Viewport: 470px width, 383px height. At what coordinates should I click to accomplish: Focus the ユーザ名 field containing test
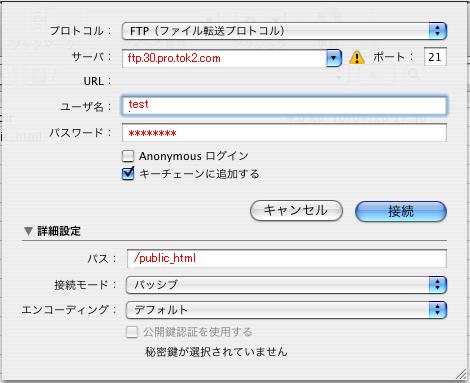[x=284, y=106]
